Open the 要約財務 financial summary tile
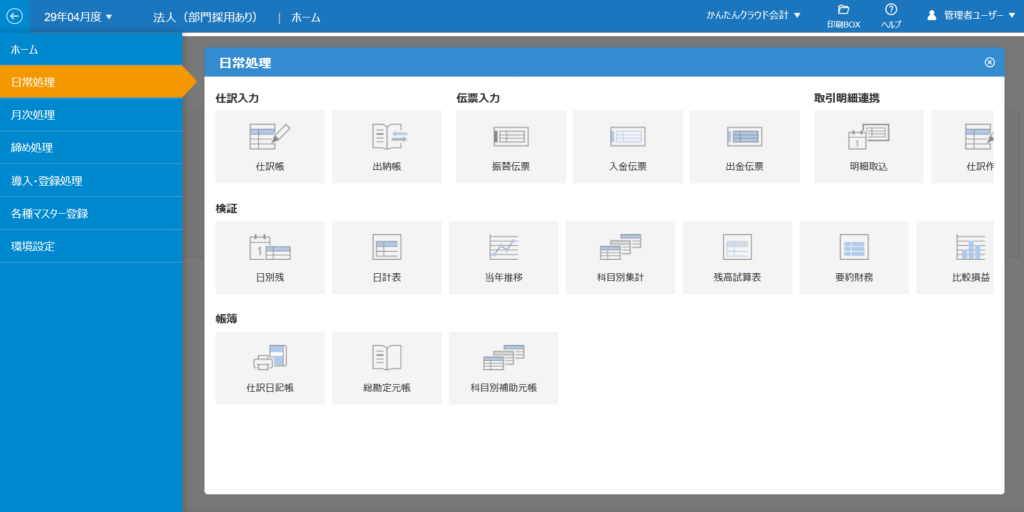The height and width of the screenshot is (512, 1024). [854, 258]
